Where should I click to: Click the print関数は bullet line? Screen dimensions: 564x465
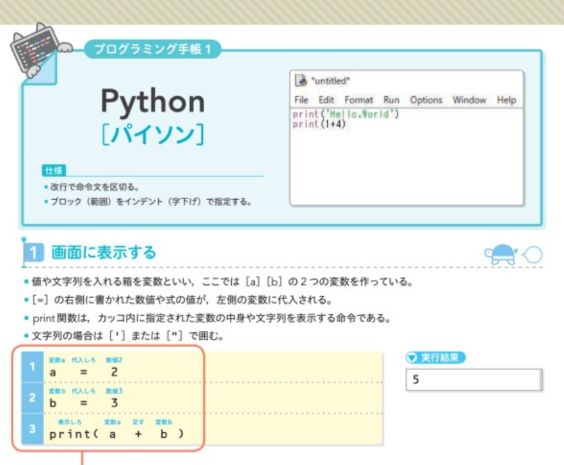pyautogui.click(x=208, y=318)
